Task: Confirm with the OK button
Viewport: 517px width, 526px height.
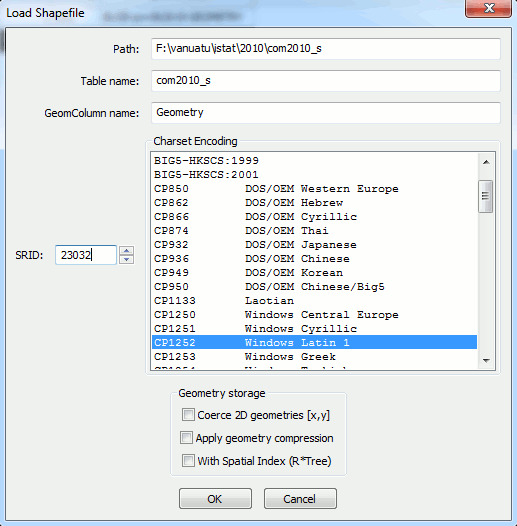Action: pyautogui.click(x=215, y=498)
